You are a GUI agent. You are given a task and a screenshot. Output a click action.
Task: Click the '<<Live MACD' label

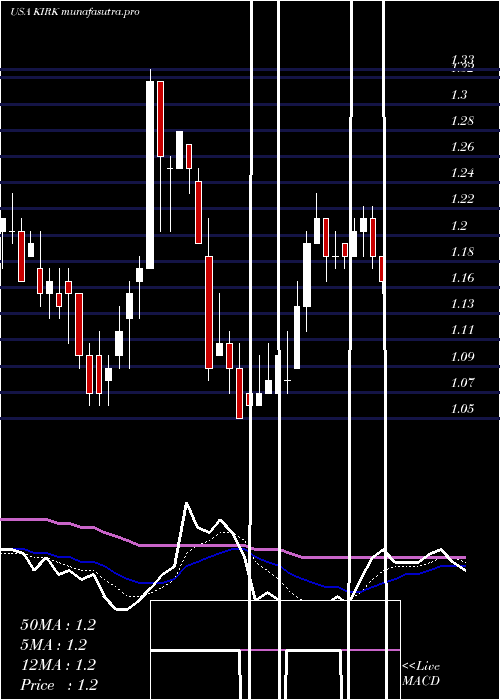tap(421, 674)
